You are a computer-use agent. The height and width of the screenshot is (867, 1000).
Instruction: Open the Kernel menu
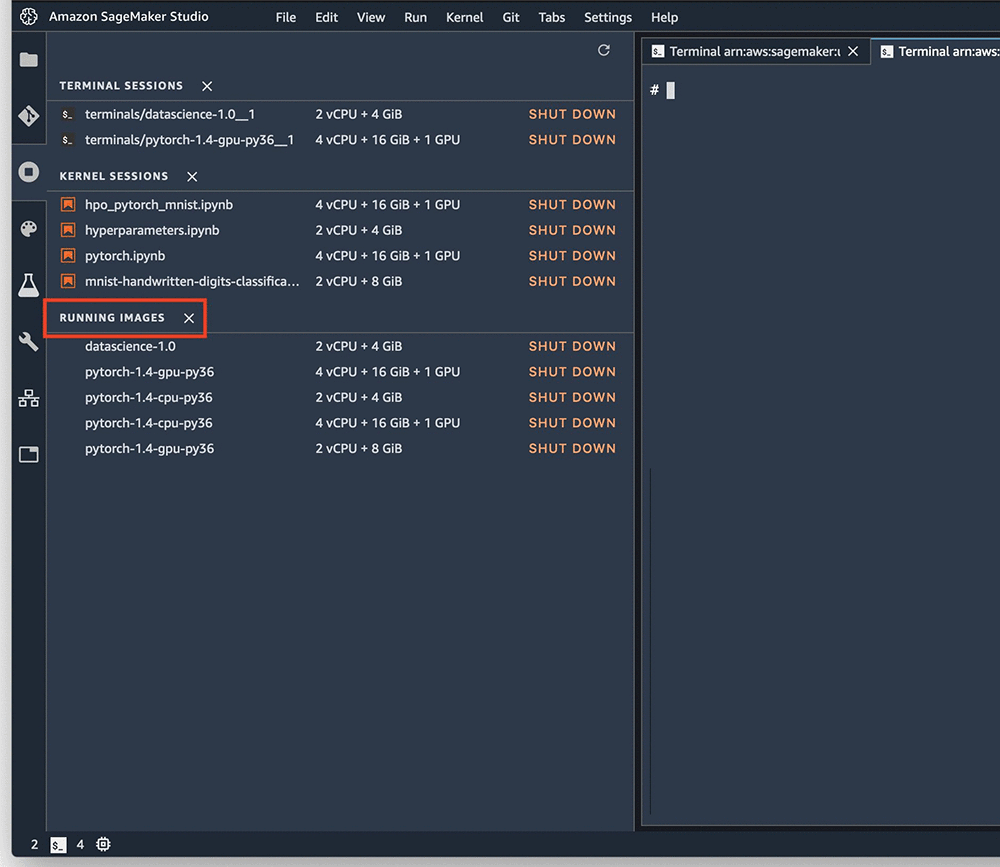point(464,17)
